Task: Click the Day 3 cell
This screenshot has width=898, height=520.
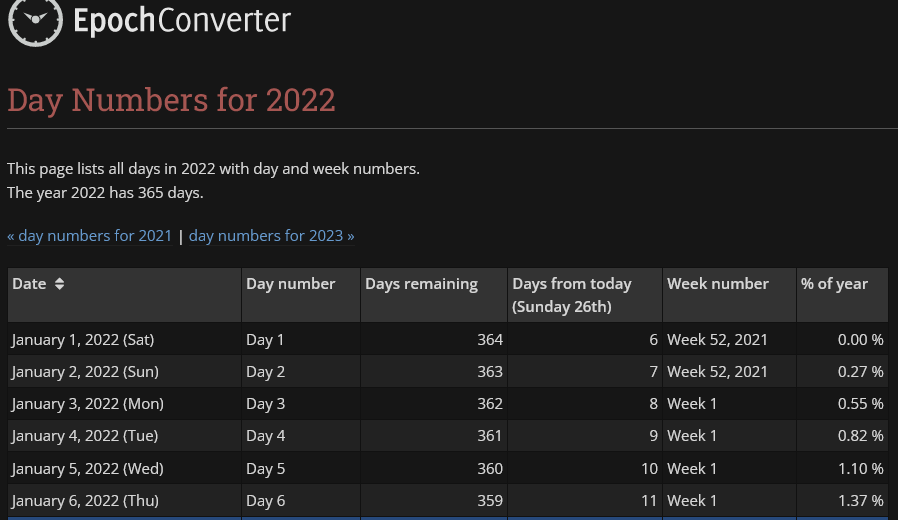Action: [x=301, y=404]
